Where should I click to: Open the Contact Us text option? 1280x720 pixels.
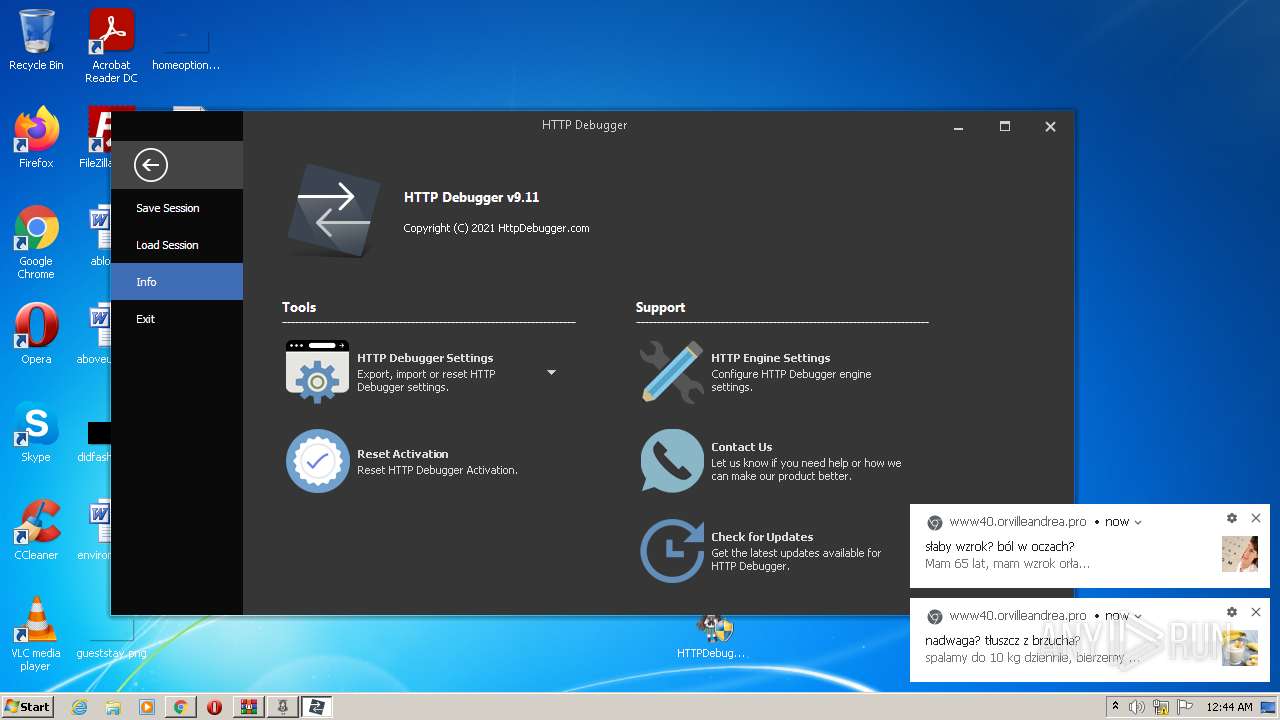pyautogui.click(x=741, y=447)
